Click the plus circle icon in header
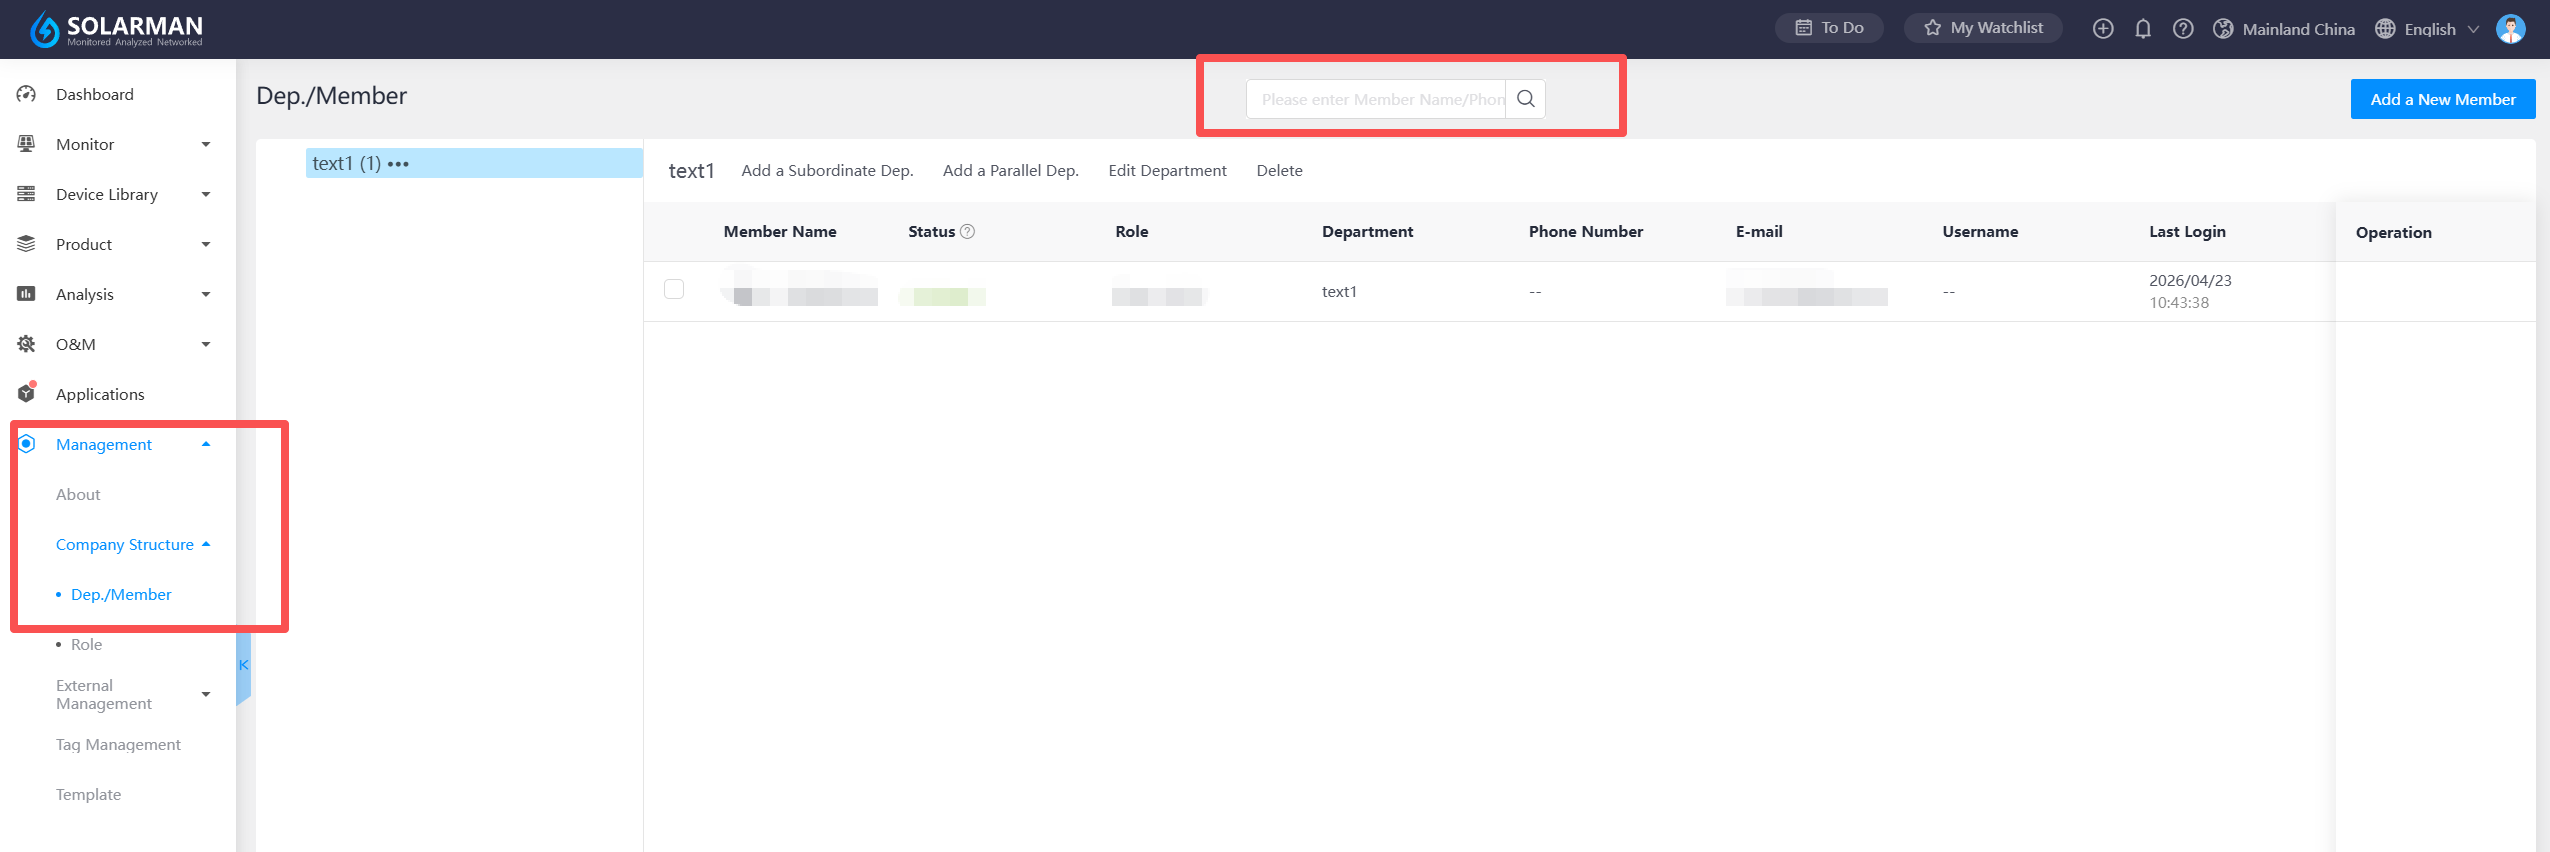 [x=2102, y=29]
